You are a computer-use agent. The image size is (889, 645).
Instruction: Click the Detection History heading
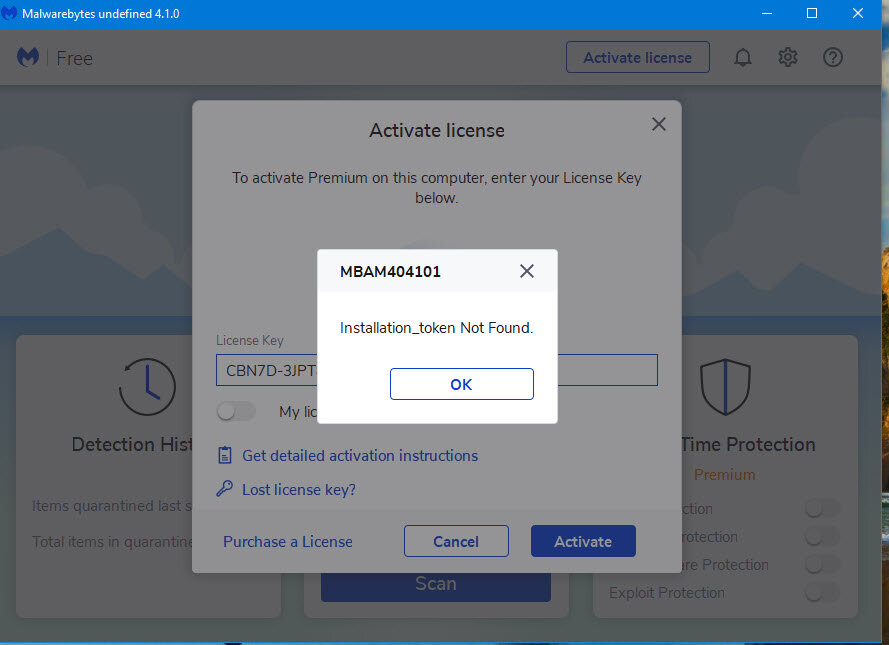click(132, 444)
